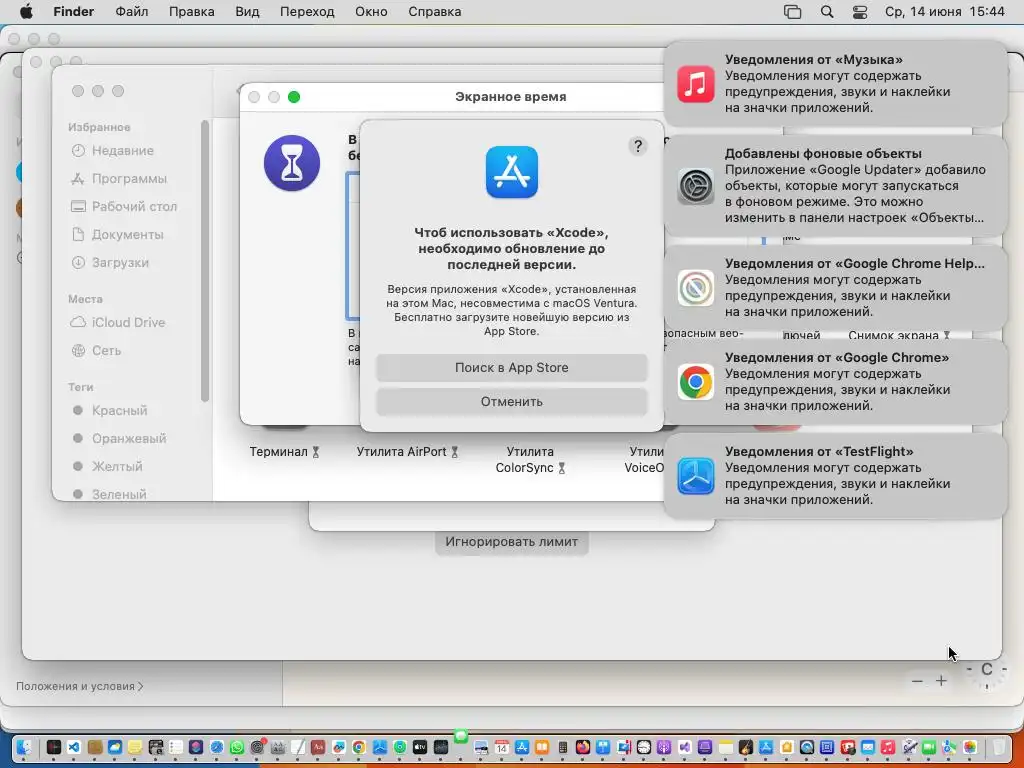Image resolution: width=1024 pixels, height=768 pixels.
Task: Open the TestFlight notification
Action: pos(835,476)
